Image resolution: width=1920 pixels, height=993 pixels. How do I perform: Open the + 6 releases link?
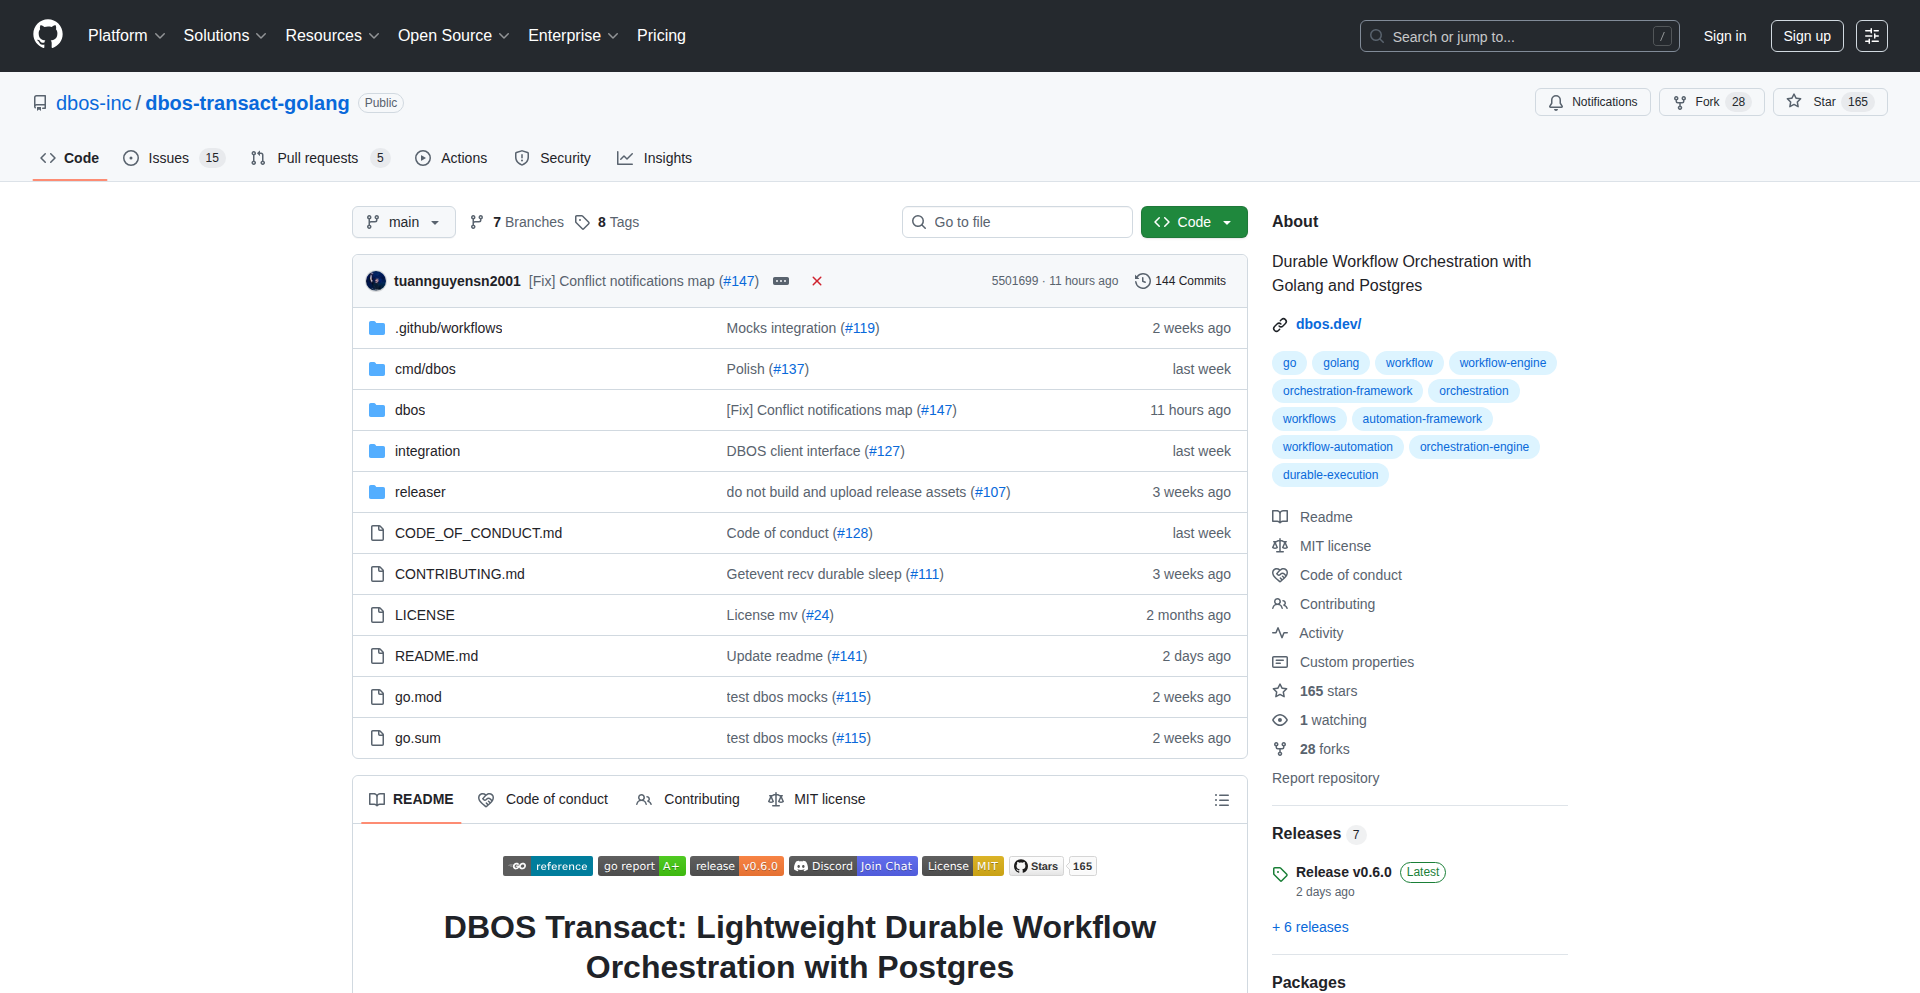pos(1310,927)
